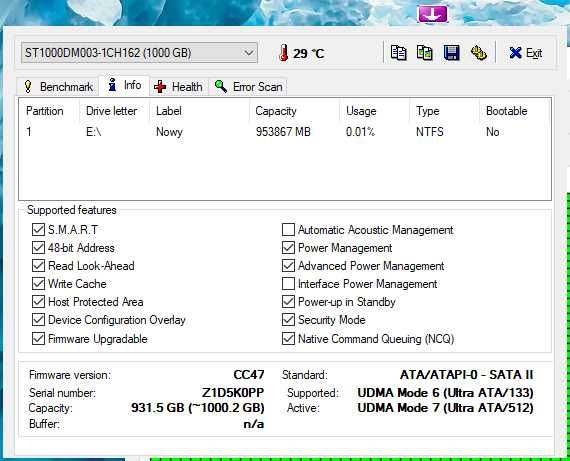
Task: Go to the Error Scan tab
Action: coord(248,87)
